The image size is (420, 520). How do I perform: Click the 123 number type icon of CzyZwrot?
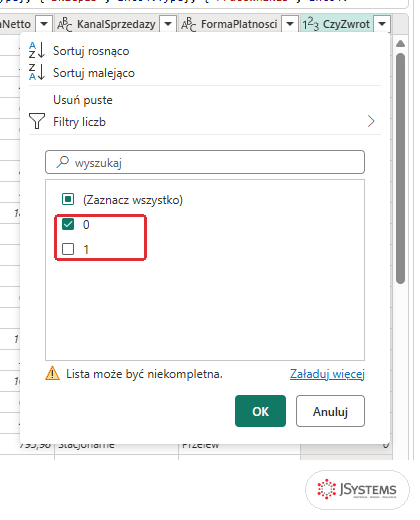311,24
